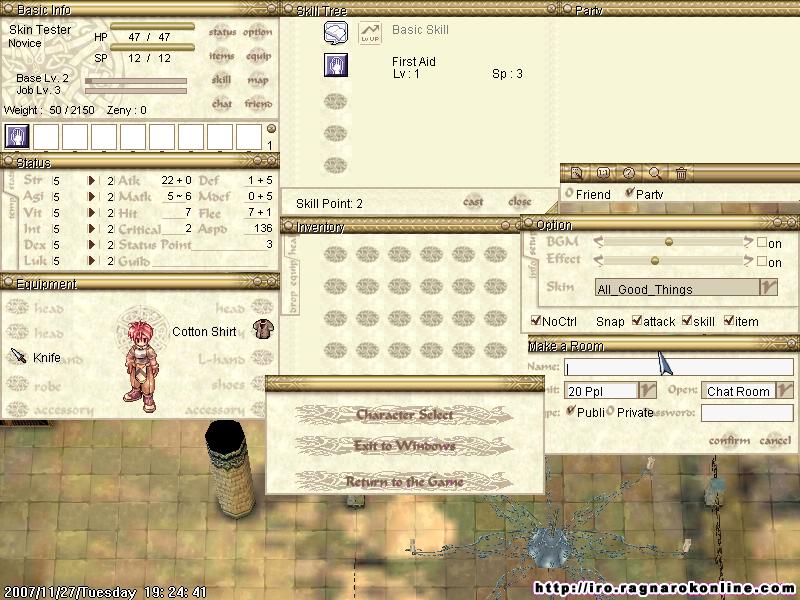800x600 pixels.
Task: Click the cast button in Skill Tree
Action: point(473,202)
